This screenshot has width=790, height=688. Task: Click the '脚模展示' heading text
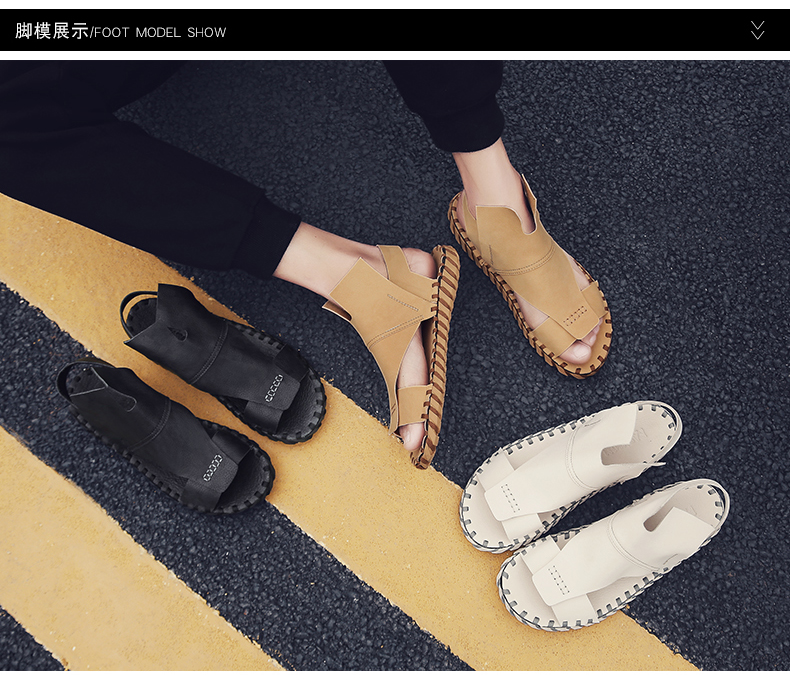click(x=52, y=31)
